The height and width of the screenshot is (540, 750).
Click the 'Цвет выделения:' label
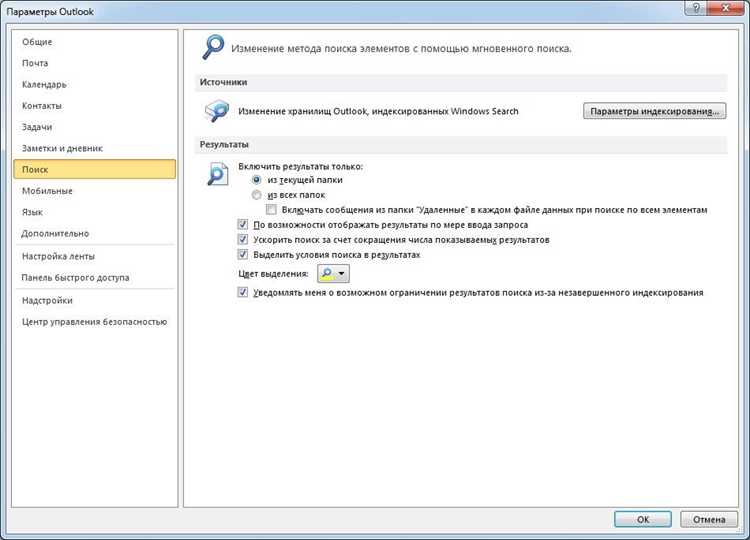point(273,274)
